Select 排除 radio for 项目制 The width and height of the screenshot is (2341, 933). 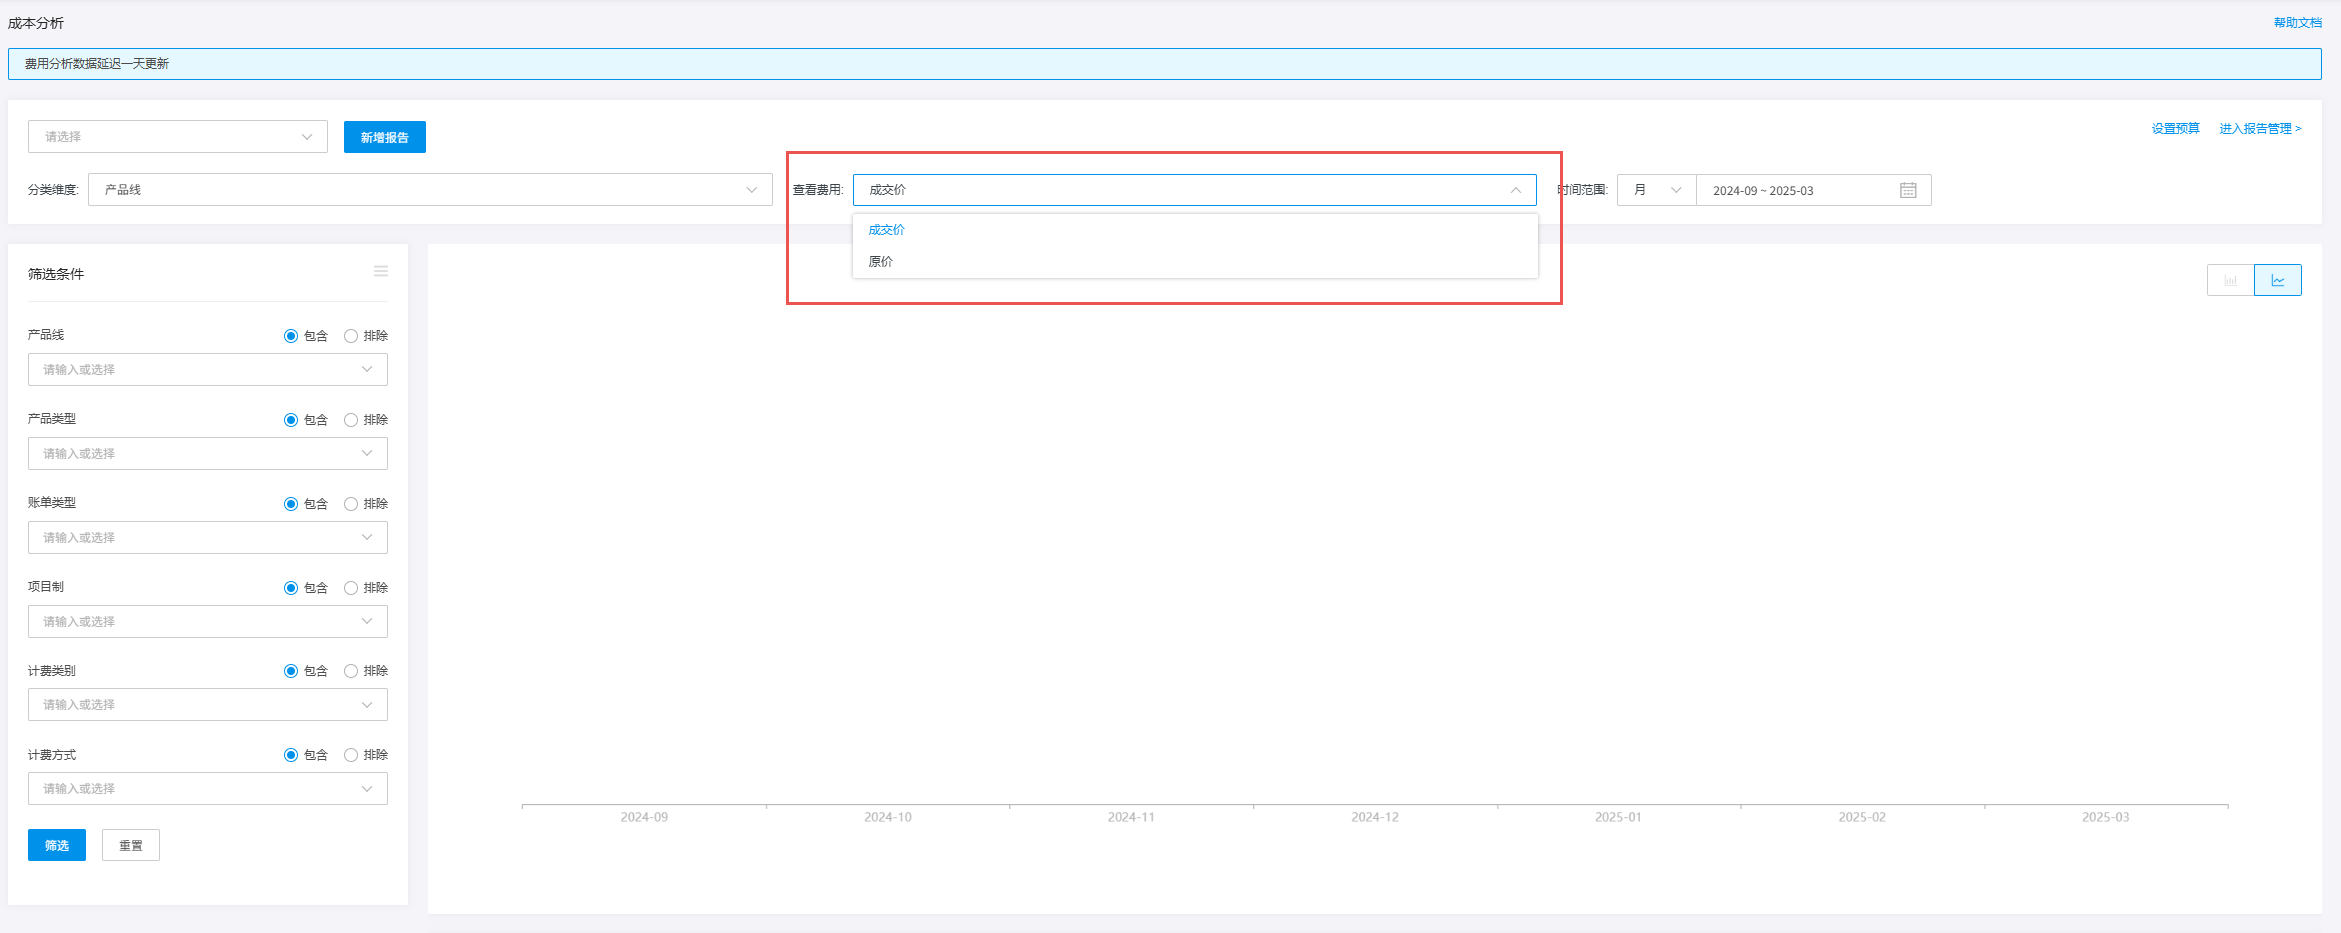tap(351, 588)
